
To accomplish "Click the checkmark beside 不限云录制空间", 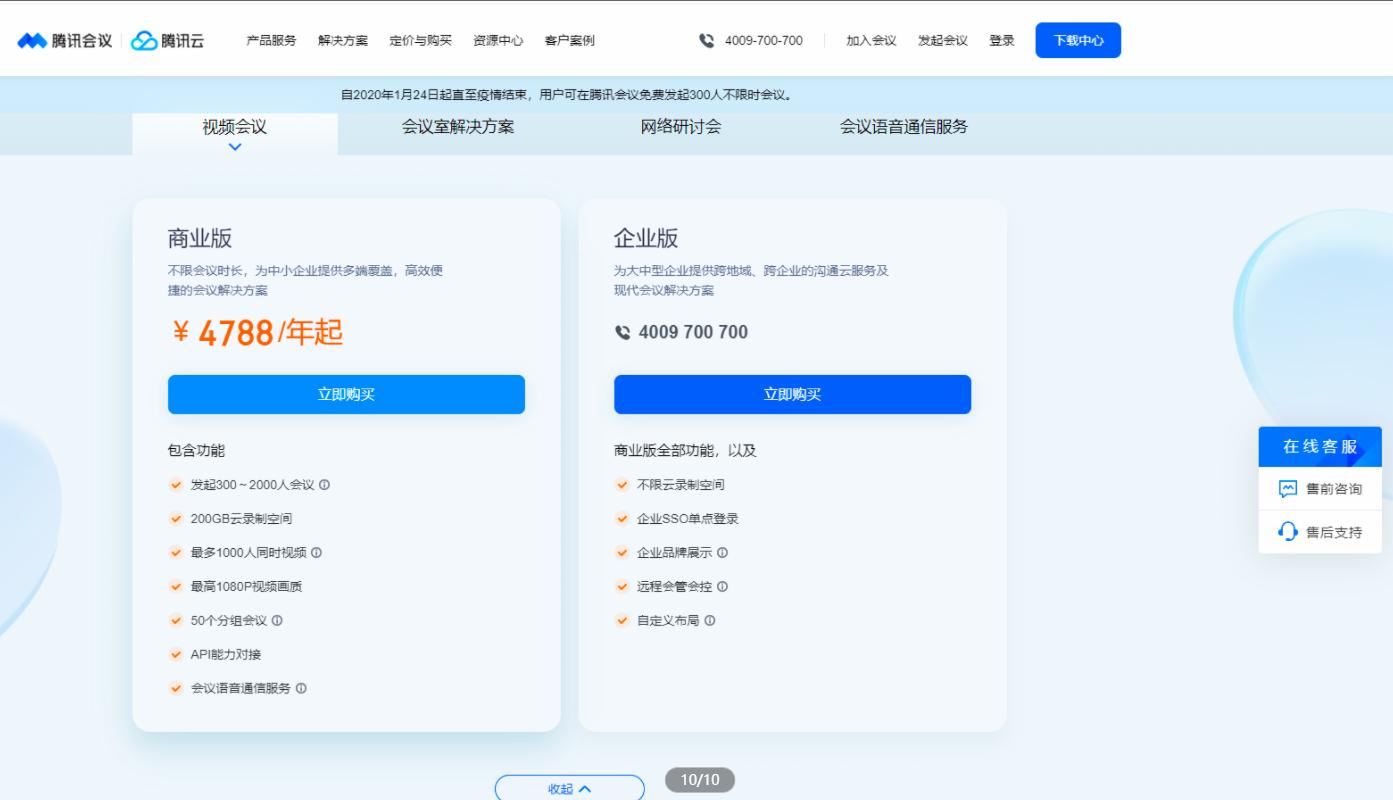I will (621, 483).
